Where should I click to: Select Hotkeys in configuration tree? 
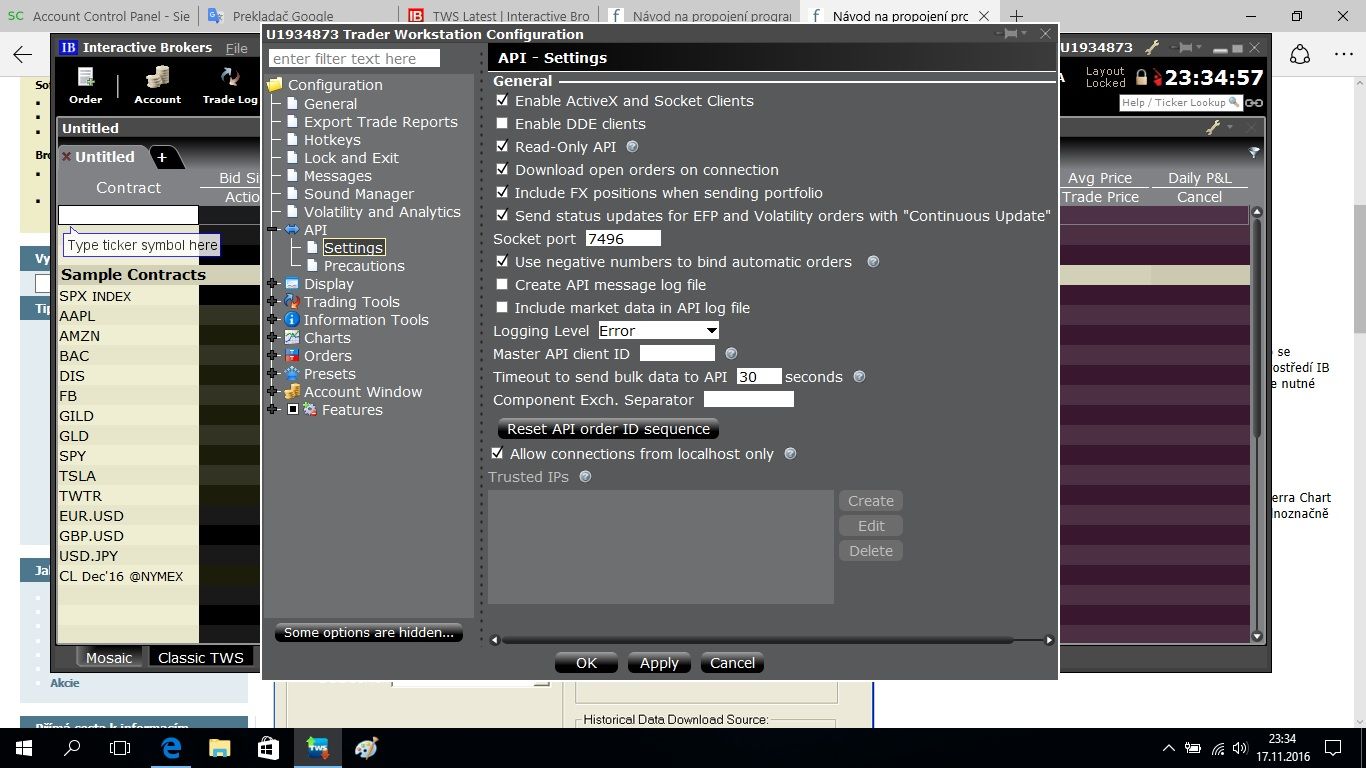(x=332, y=140)
